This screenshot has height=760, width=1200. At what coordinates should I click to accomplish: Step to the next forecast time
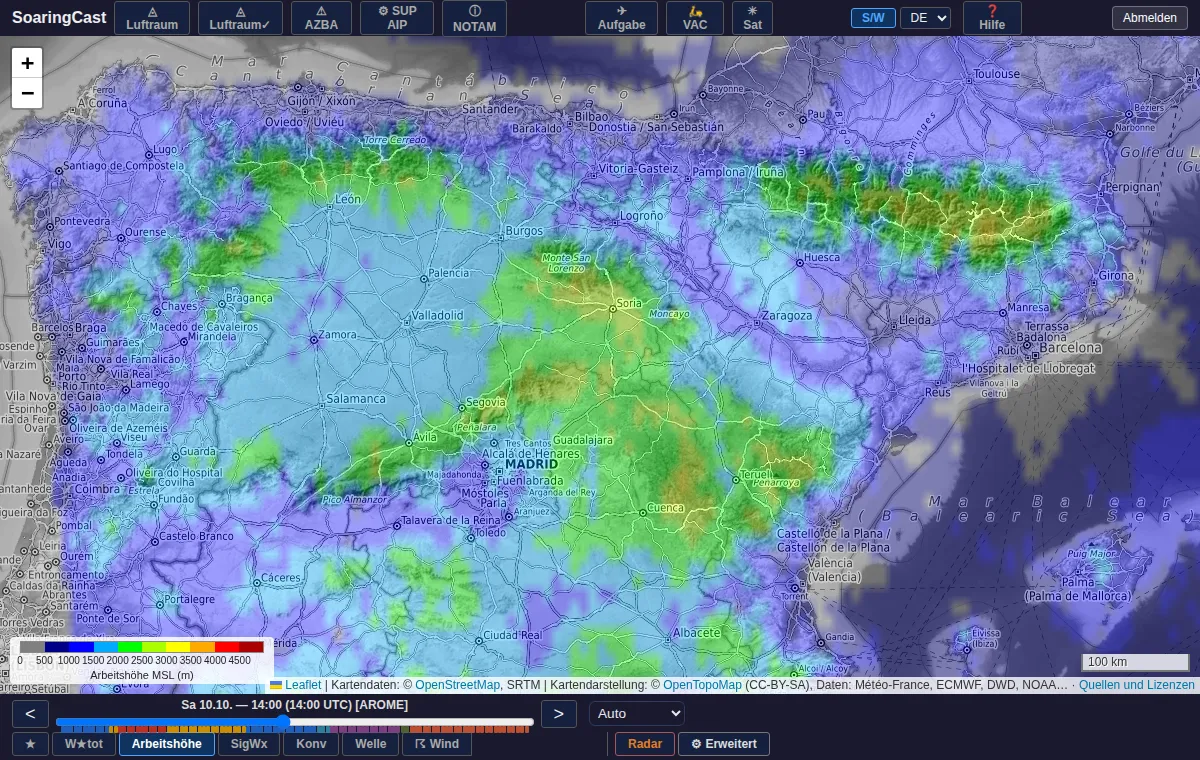[x=558, y=714]
